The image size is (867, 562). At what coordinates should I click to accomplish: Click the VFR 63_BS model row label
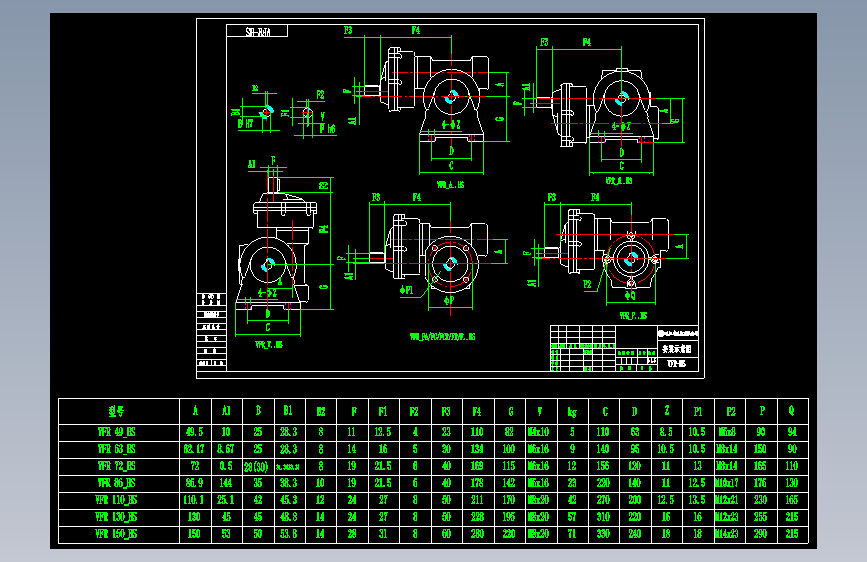coord(117,449)
